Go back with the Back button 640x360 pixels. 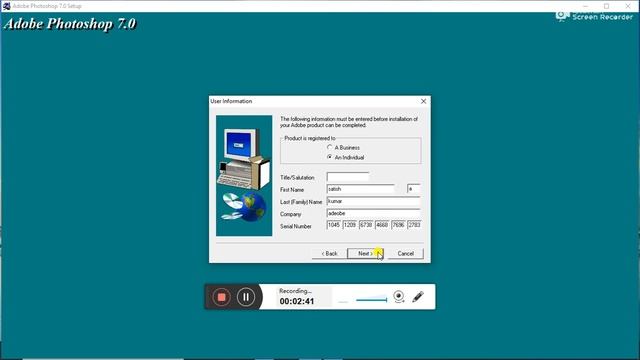click(329, 253)
